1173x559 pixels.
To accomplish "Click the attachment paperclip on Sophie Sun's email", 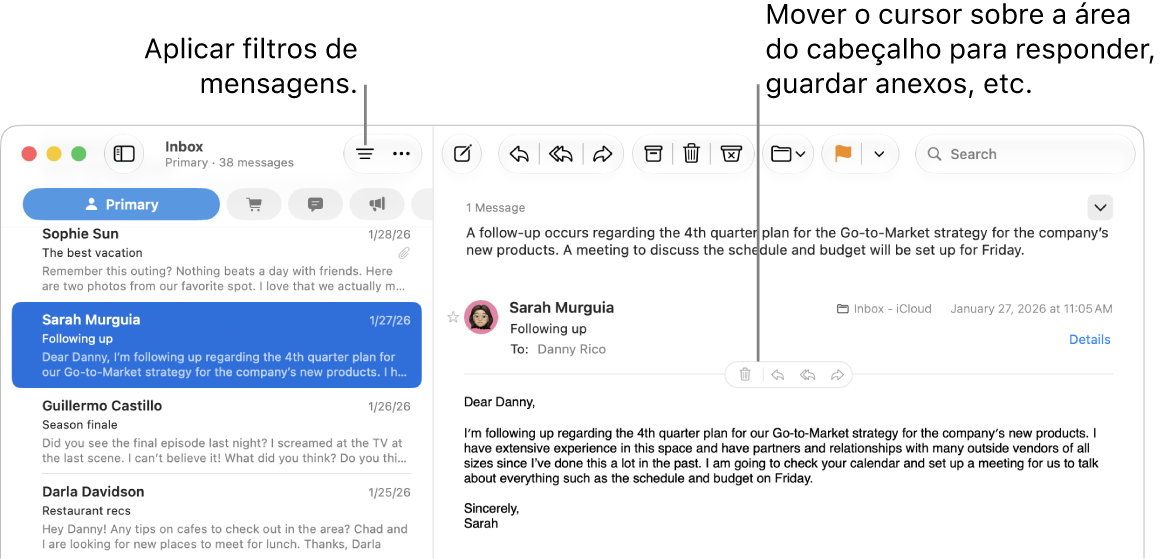I will (403, 253).
